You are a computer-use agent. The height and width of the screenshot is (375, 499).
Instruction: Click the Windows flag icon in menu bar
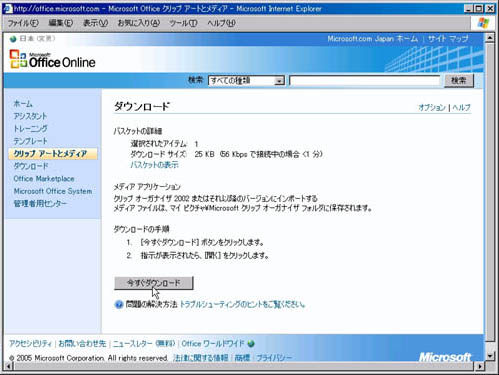(x=483, y=23)
